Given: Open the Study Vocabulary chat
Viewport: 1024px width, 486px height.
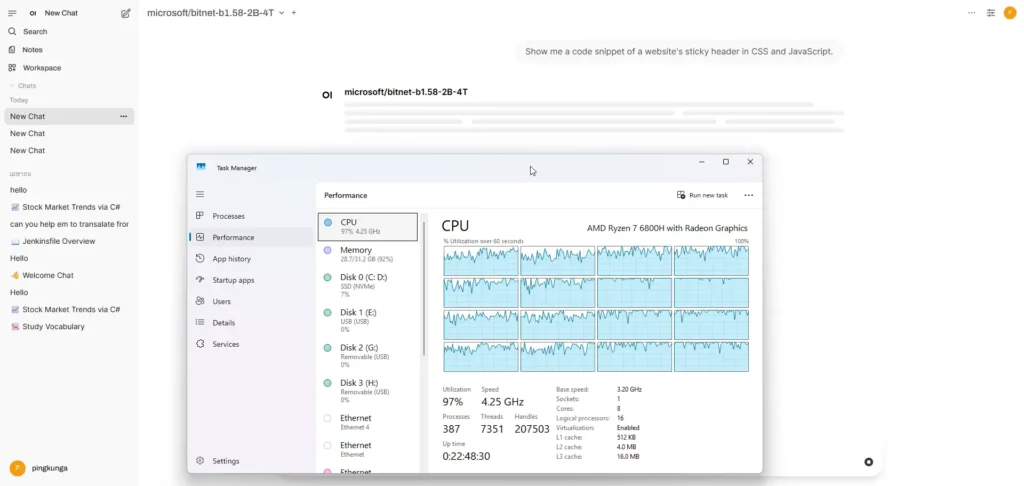Looking at the screenshot, I should coord(69,327).
